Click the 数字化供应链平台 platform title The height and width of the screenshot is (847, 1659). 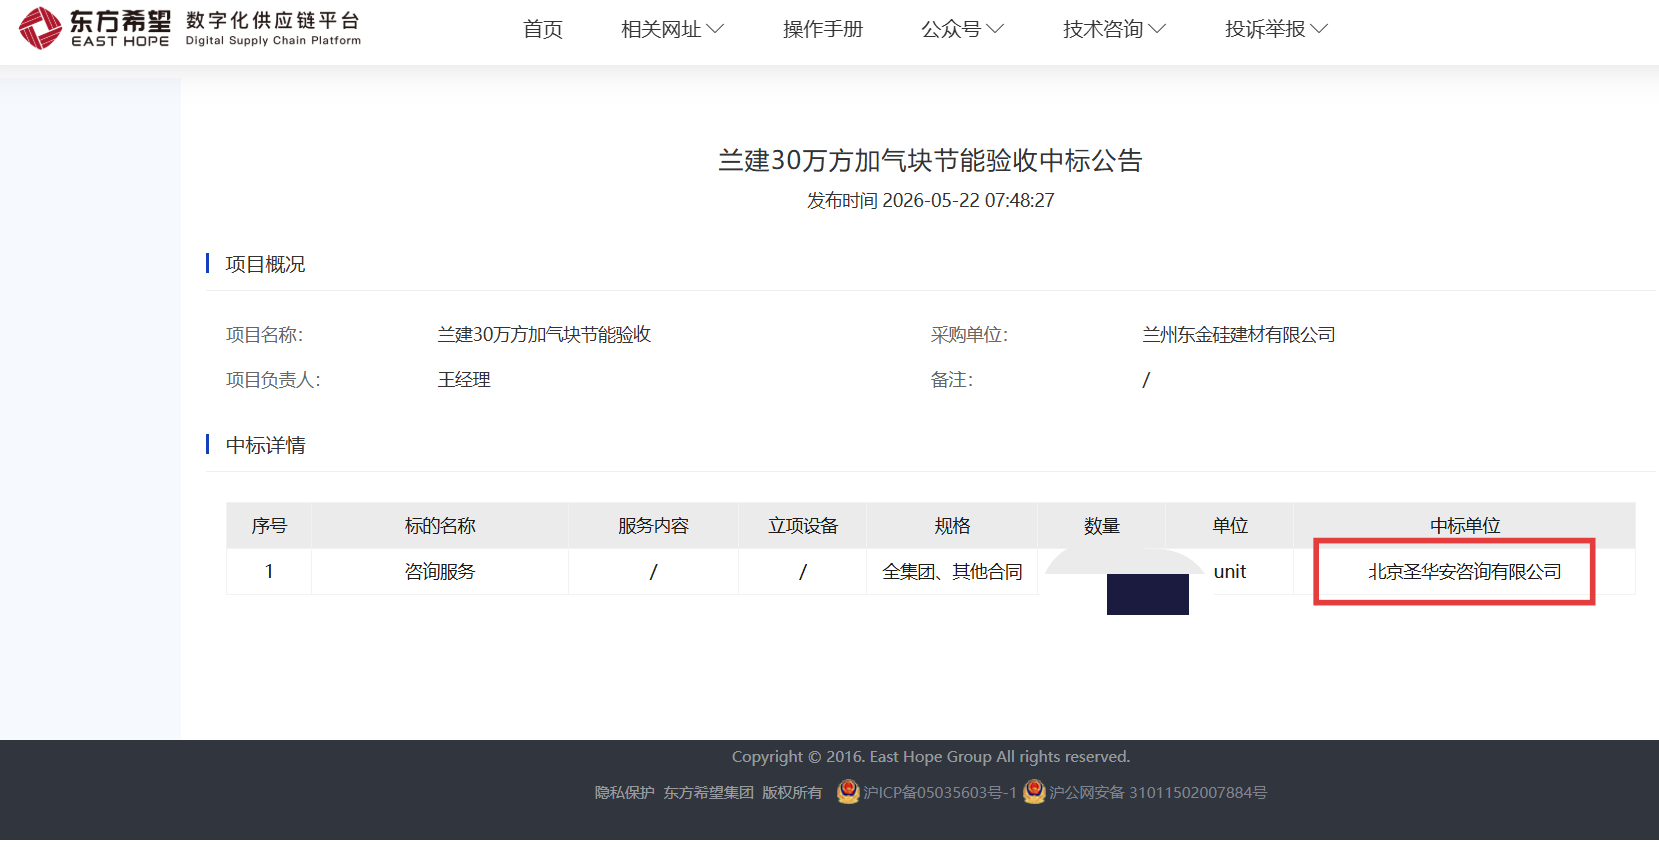(273, 28)
